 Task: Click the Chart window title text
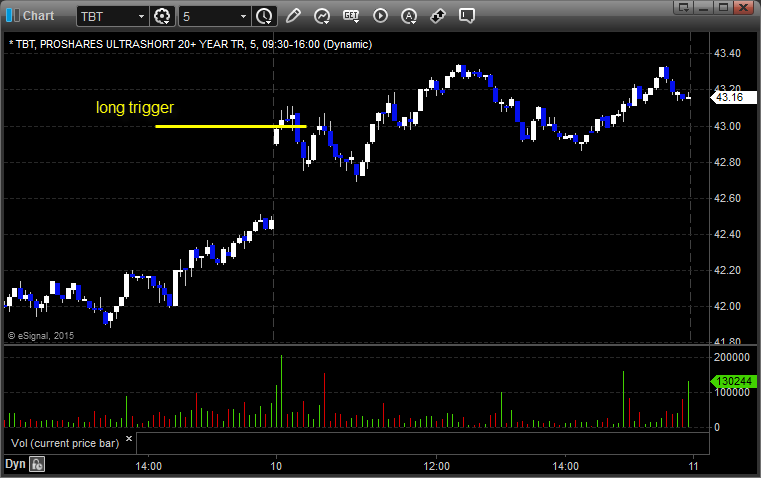[38, 16]
